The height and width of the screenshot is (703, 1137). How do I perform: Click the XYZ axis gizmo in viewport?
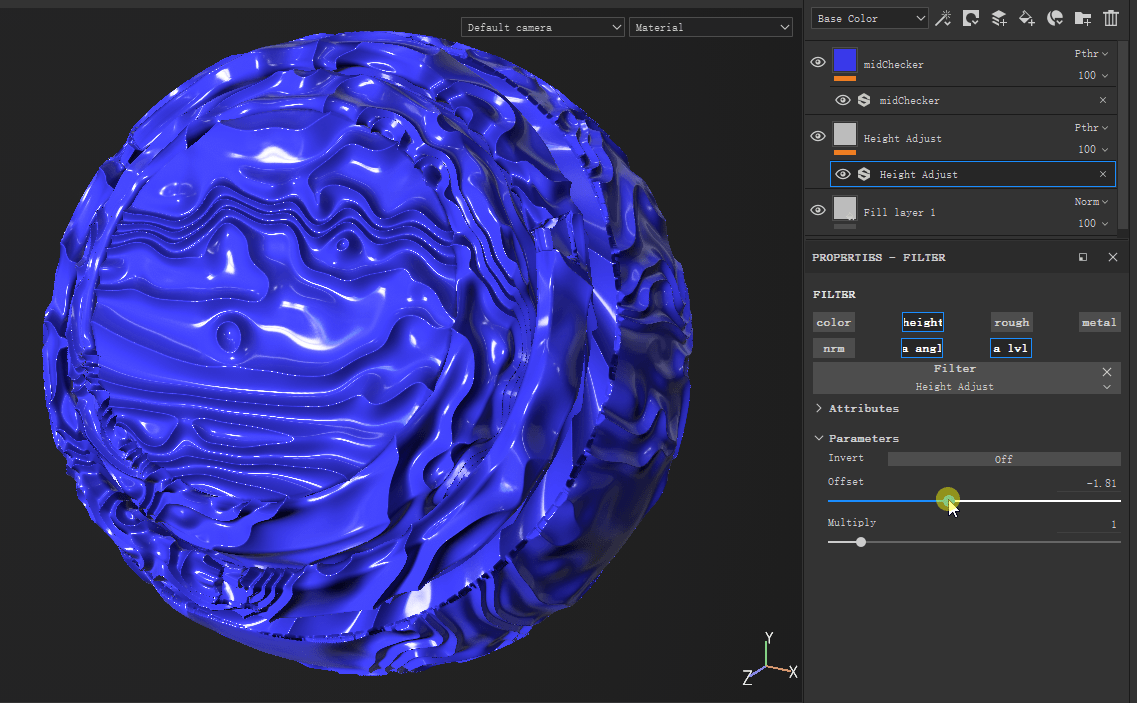pos(769,659)
